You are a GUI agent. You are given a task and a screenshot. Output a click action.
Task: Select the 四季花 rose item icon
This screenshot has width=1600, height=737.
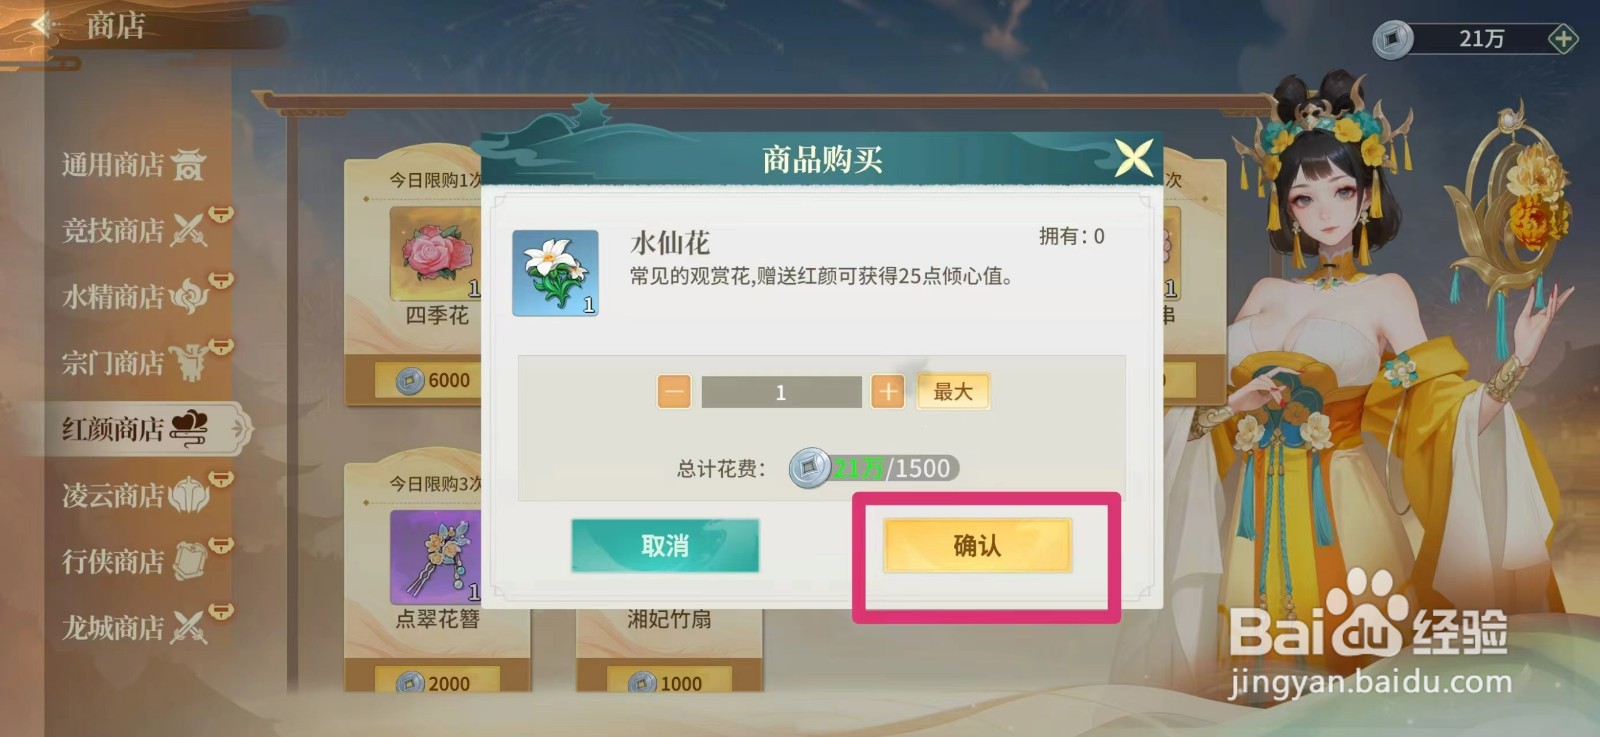click(x=436, y=253)
